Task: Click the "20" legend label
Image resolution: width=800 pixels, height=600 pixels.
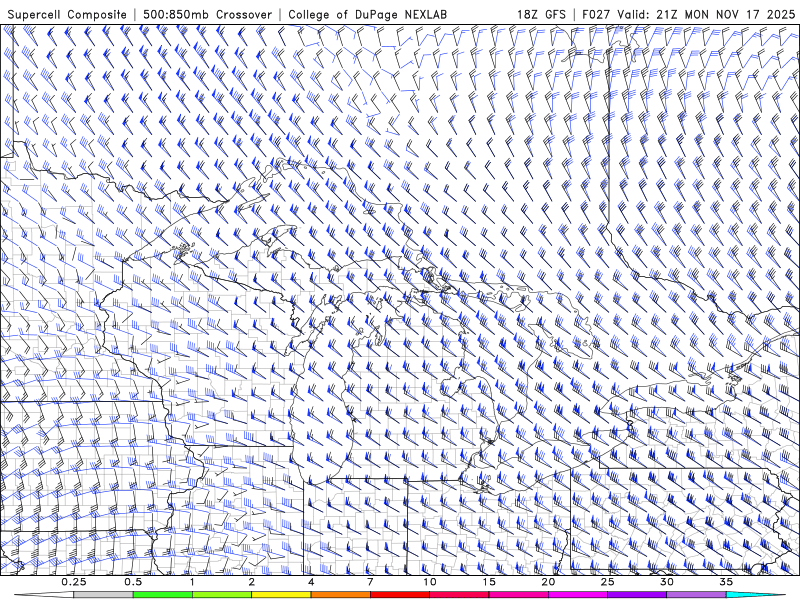Action: (x=548, y=582)
